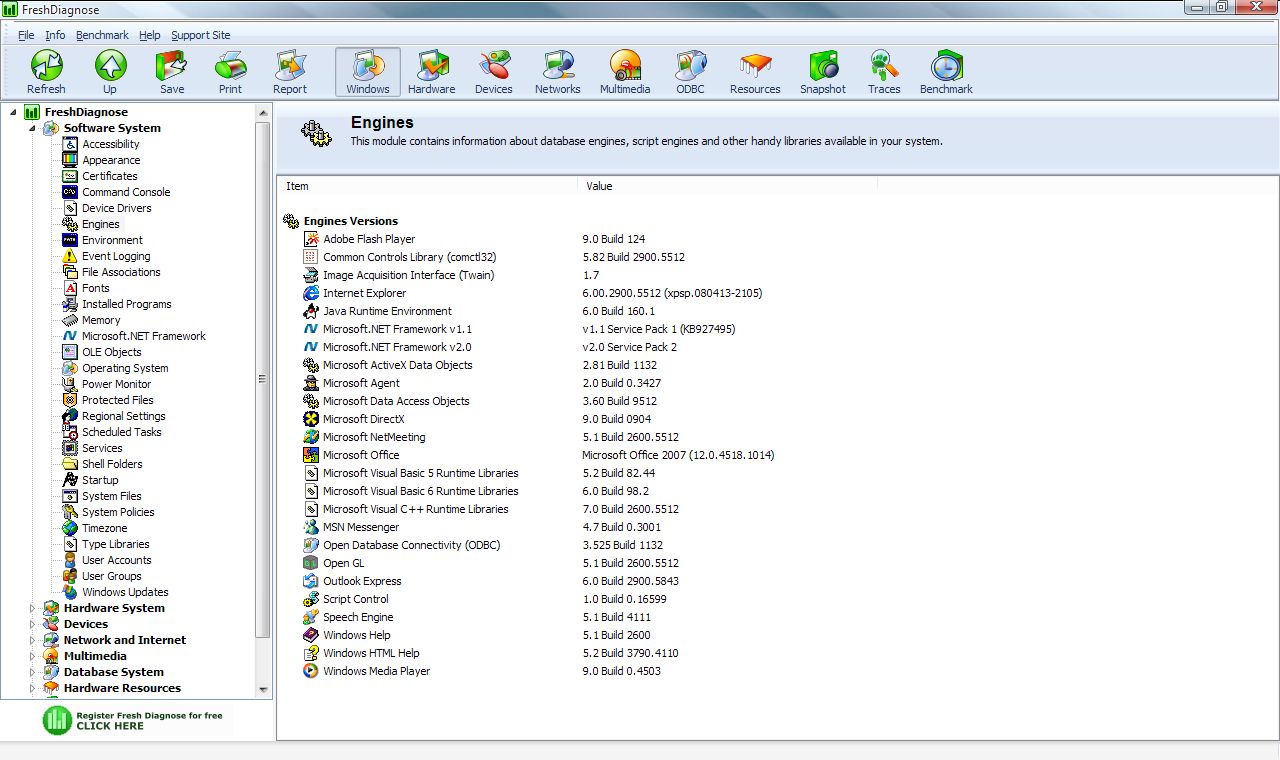Image resolution: width=1280 pixels, height=760 pixels.
Task: Expand the Devices branch
Action: tap(32, 624)
